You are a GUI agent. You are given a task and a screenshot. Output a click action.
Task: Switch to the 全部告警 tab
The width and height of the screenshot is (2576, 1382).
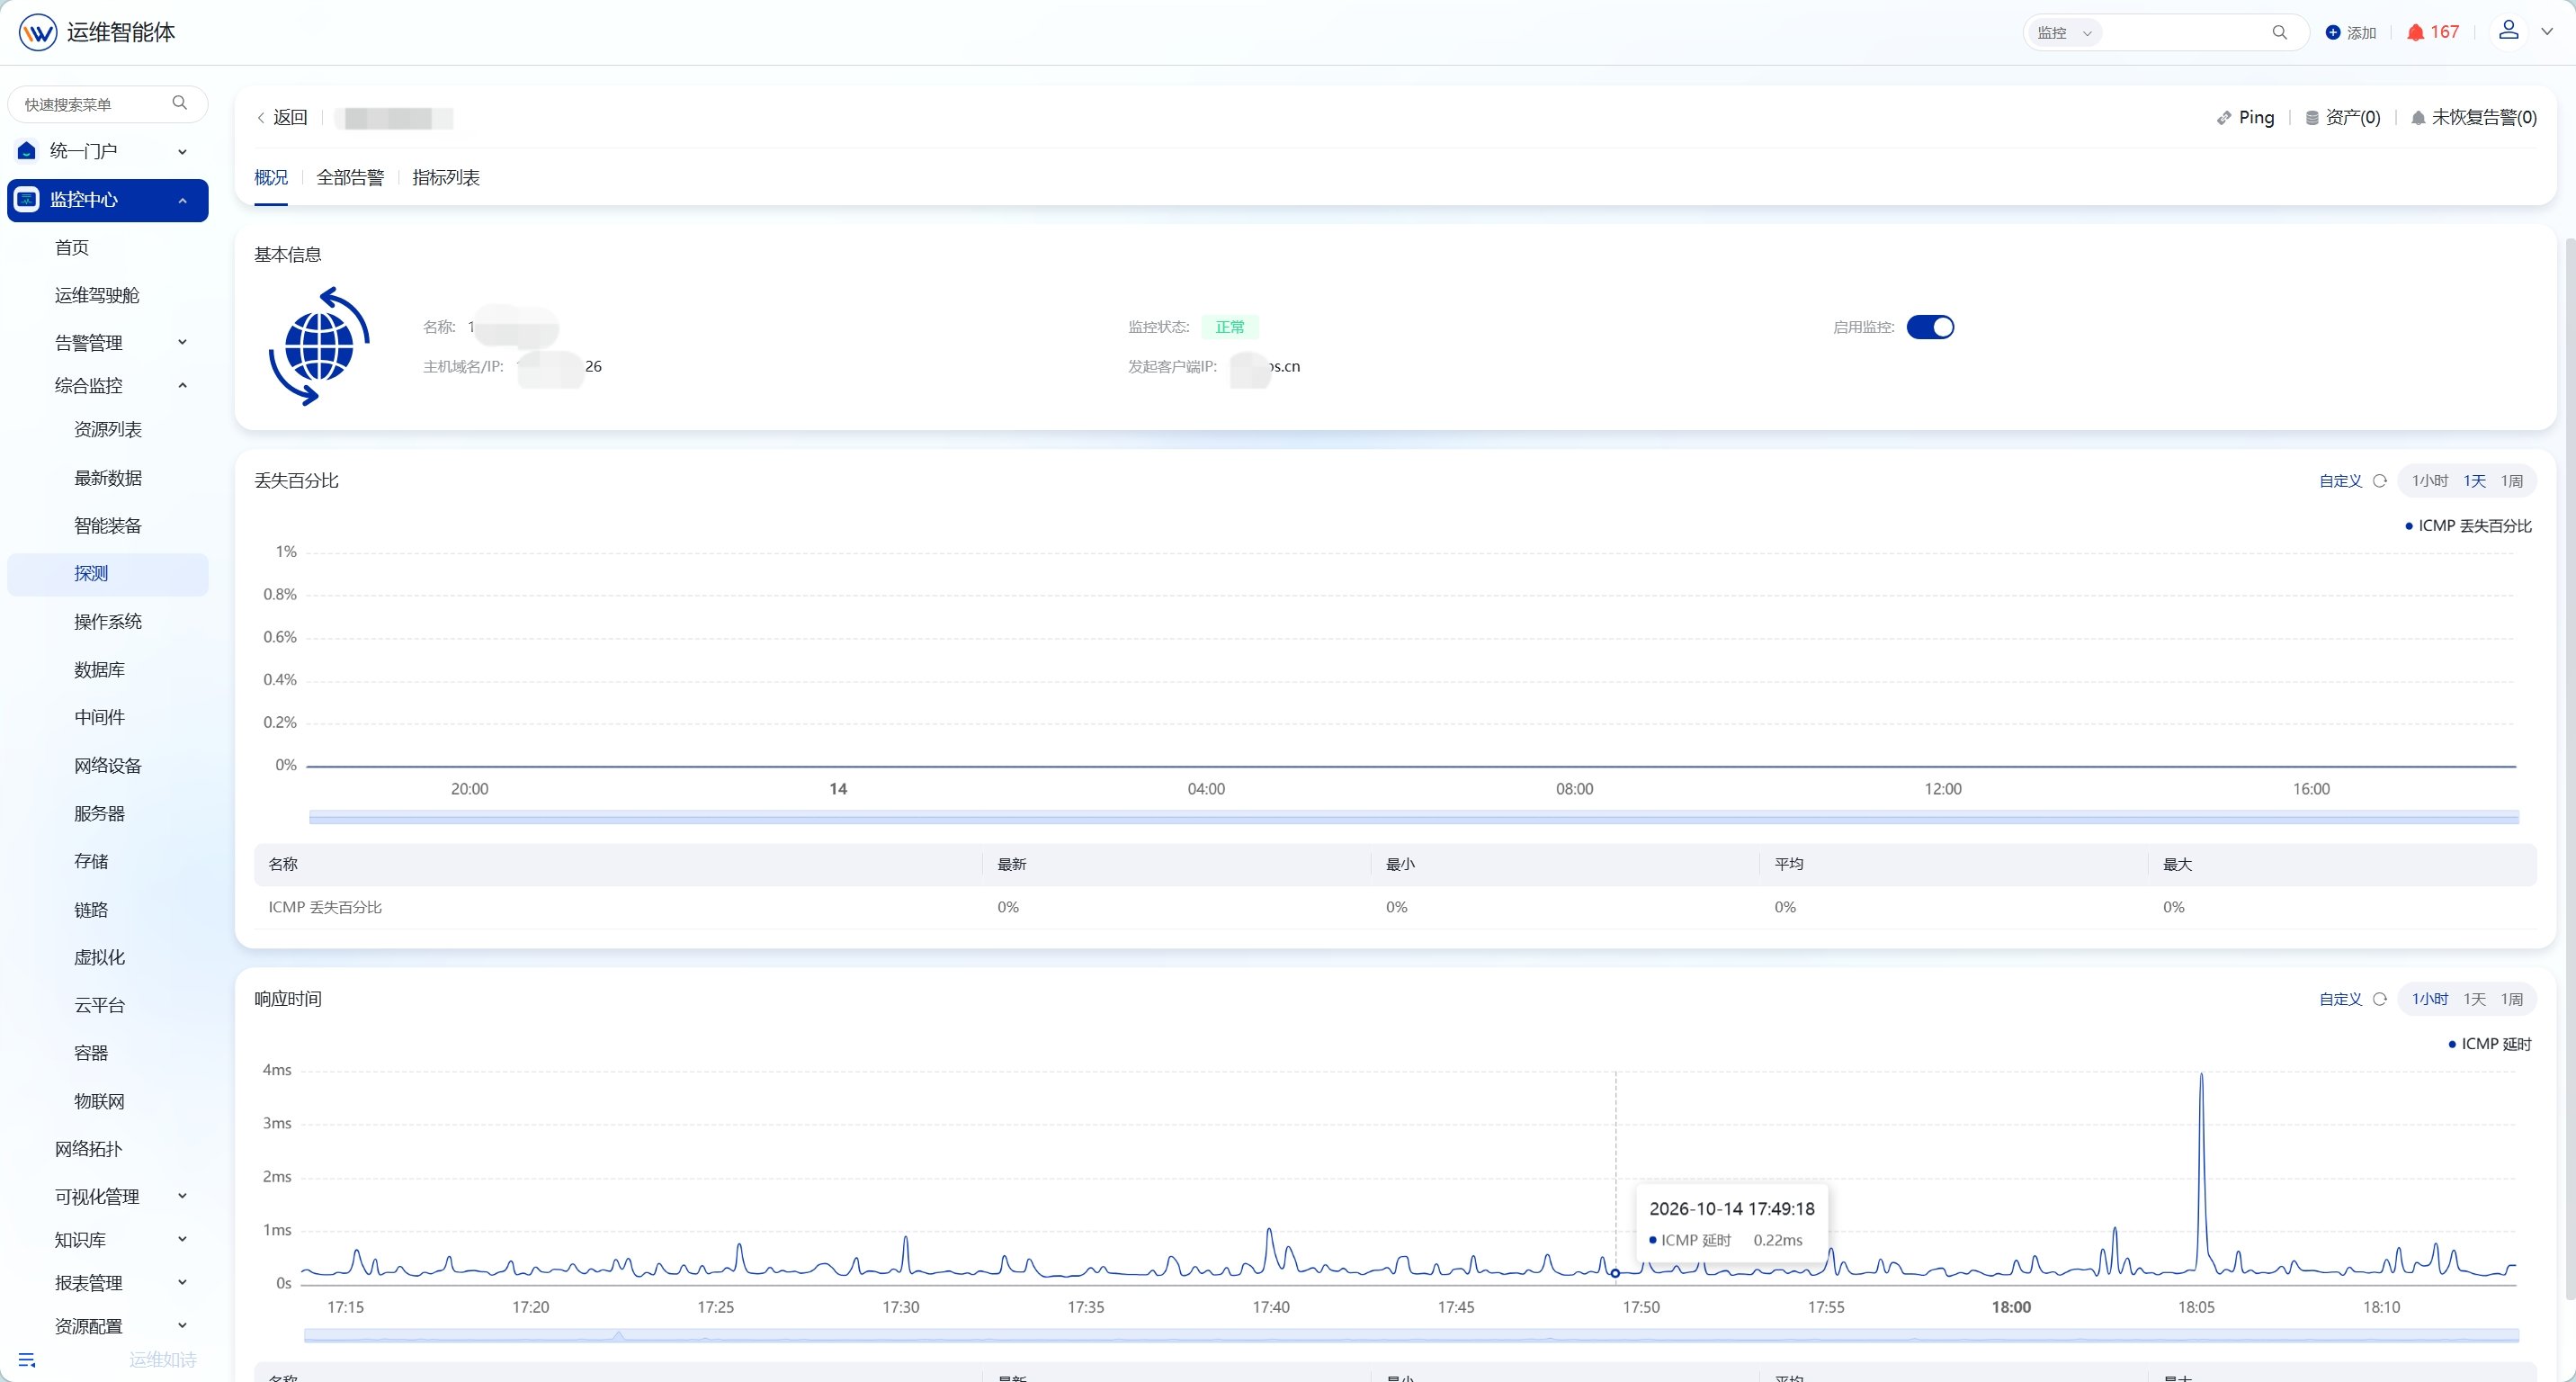click(x=350, y=178)
